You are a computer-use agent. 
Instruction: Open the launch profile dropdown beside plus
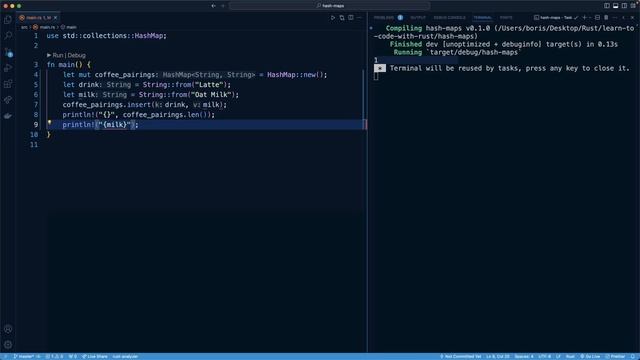[x=590, y=18]
